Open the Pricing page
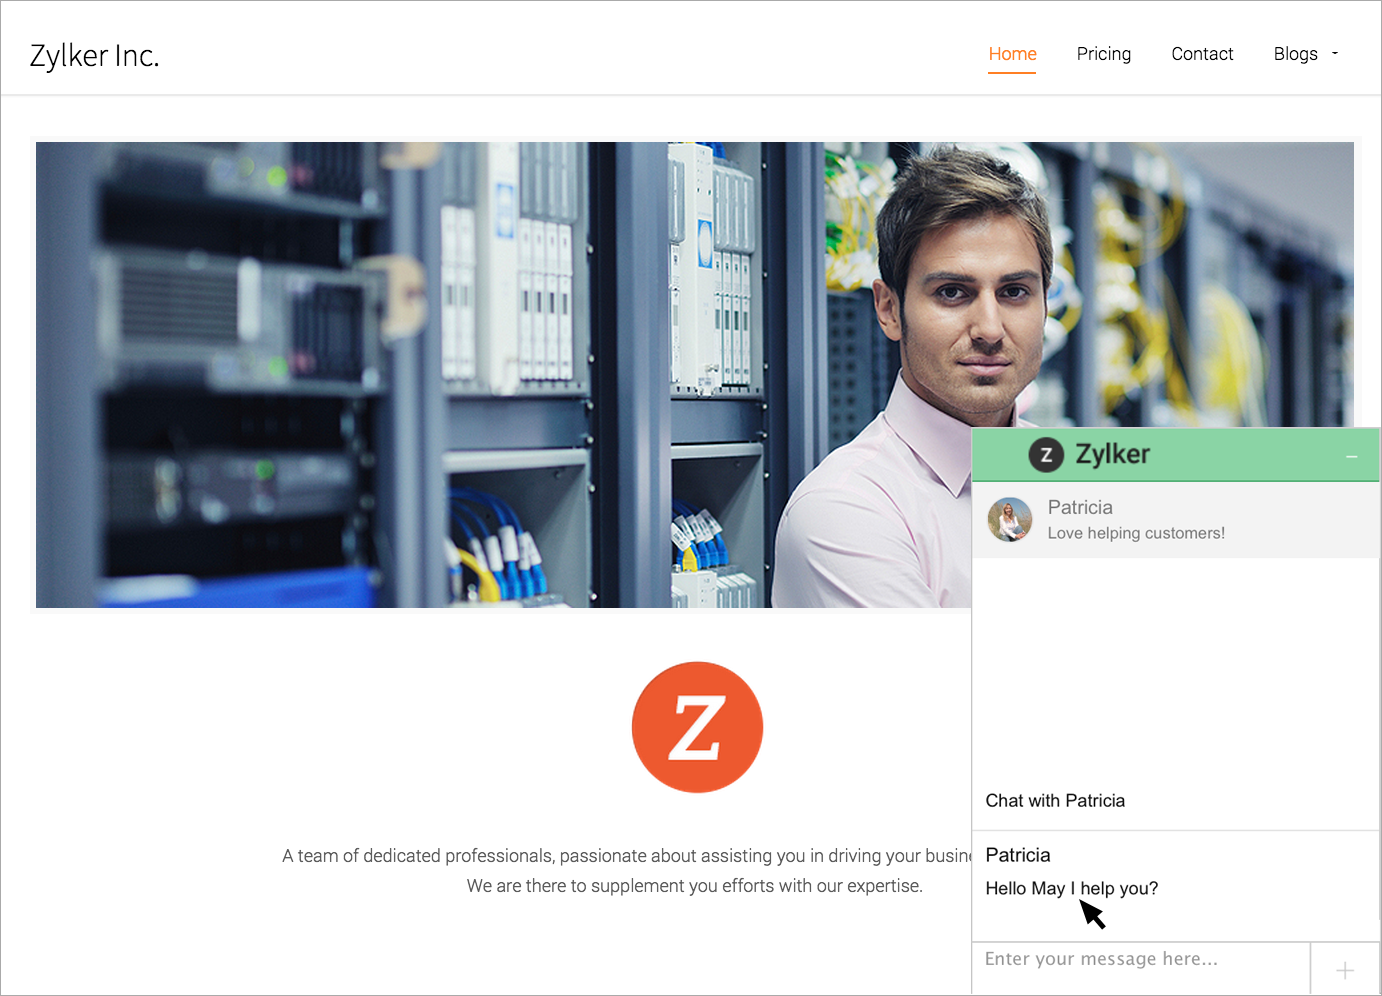 point(1103,54)
